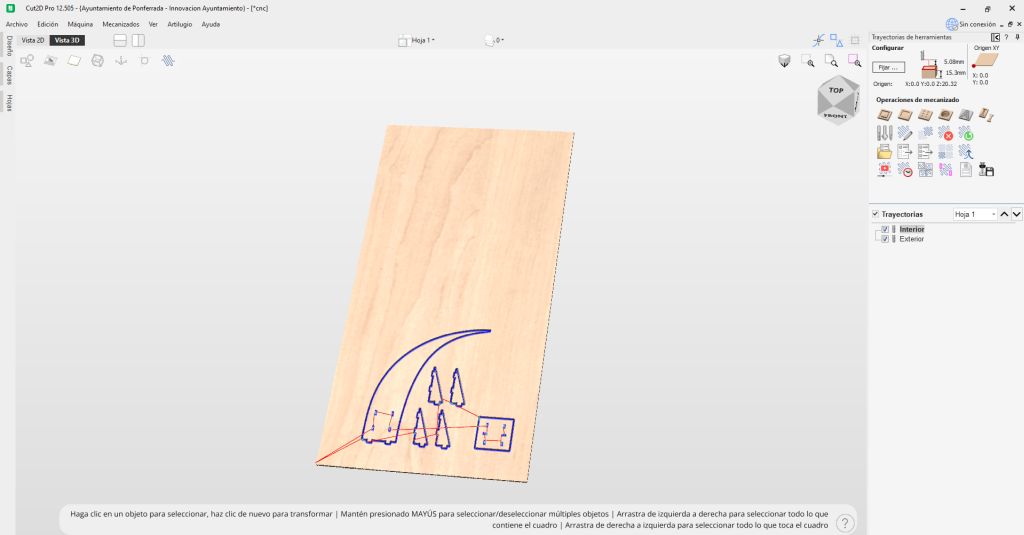Open the Archivo menu
This screenshot has width=1024, height=535.
point(17,24)
